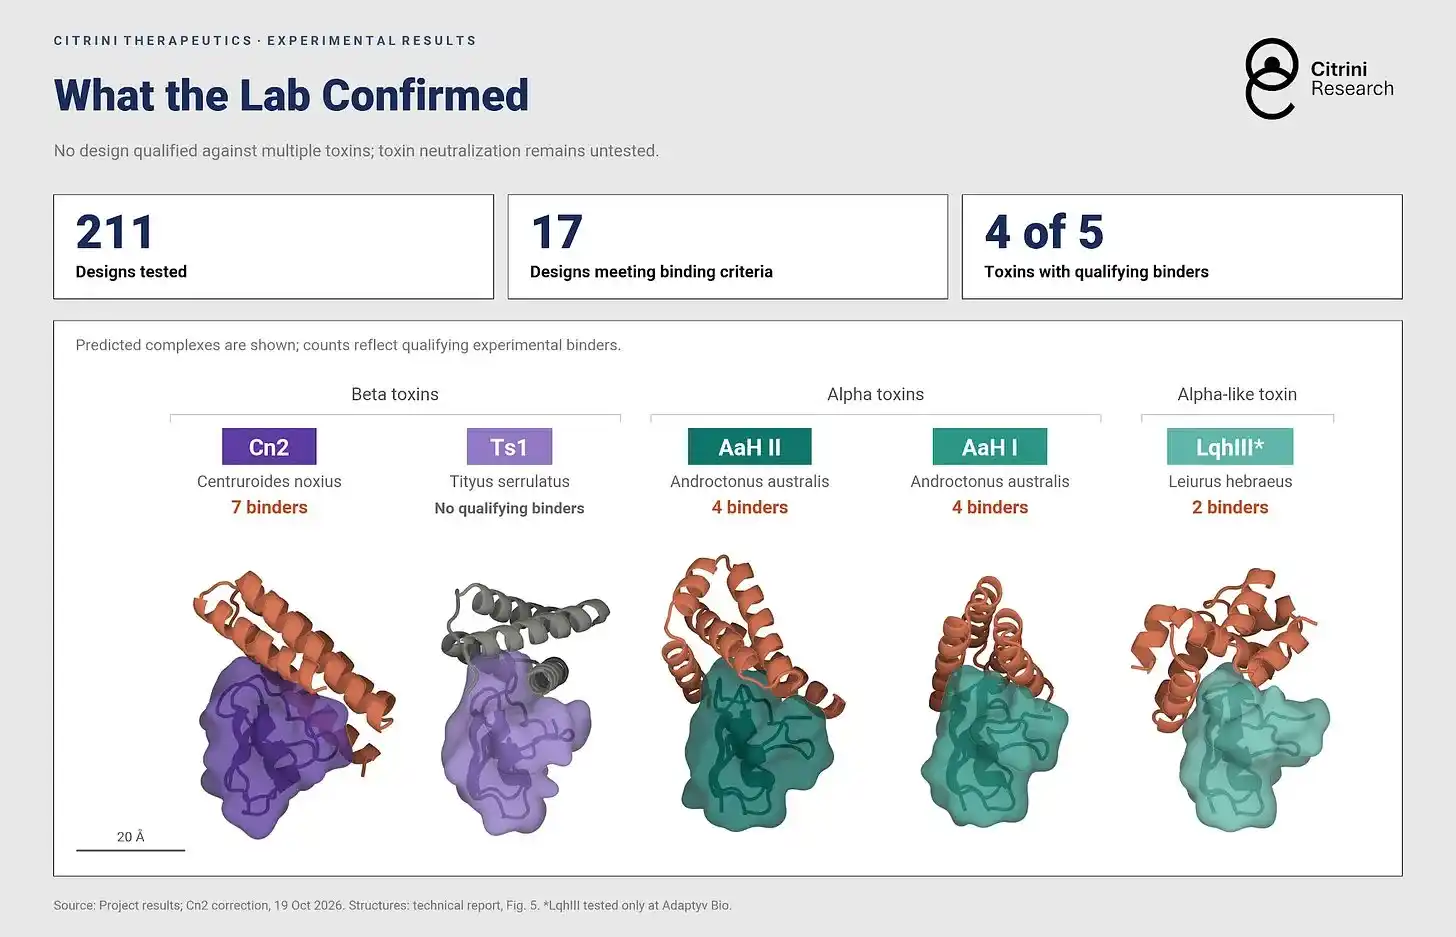Click the dark teal AaH II label
Screen dimensions: 1456x937
tap(750, 447)
